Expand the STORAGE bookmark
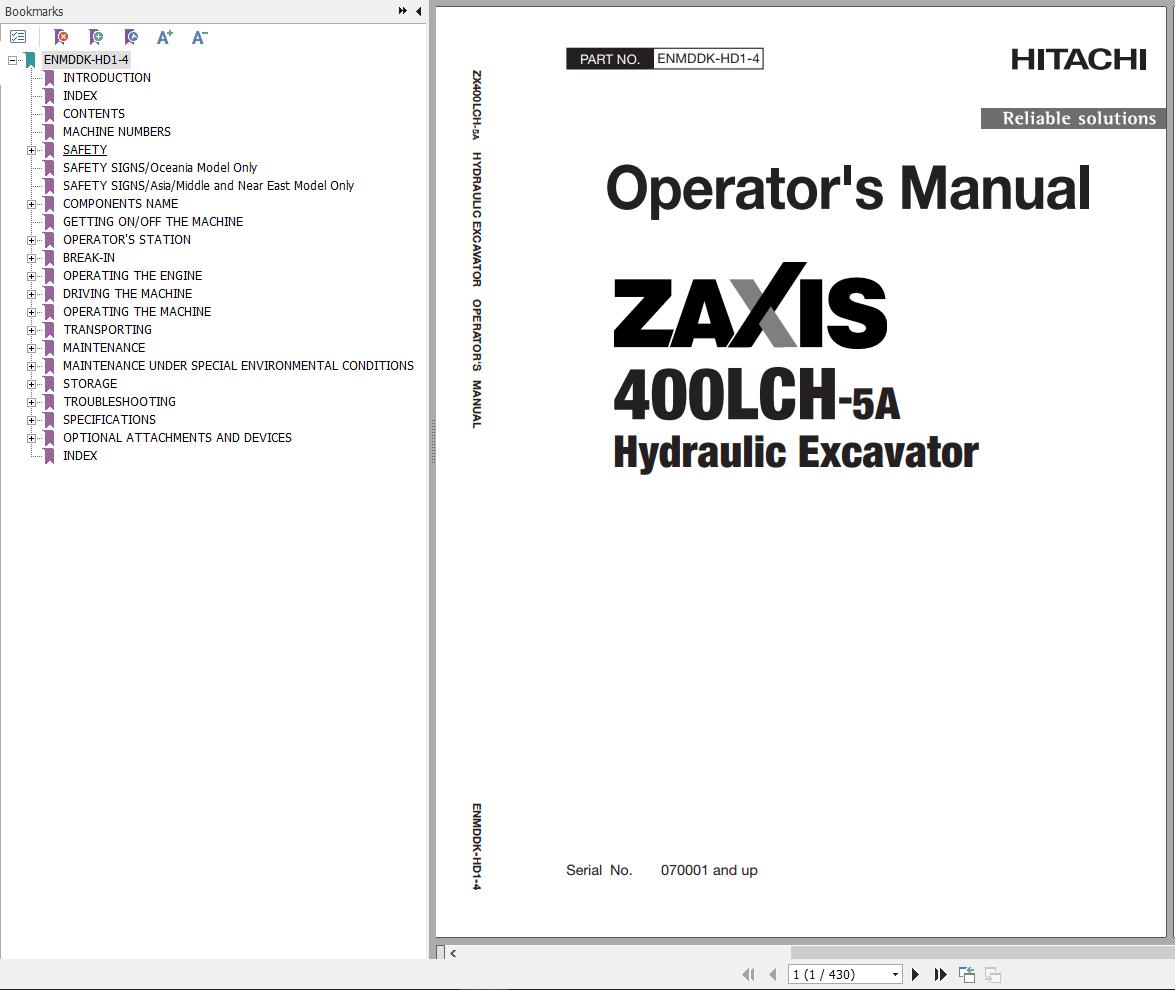This screenshot has height=990, width=1175. pyautogui.click(x=31, y=384)
